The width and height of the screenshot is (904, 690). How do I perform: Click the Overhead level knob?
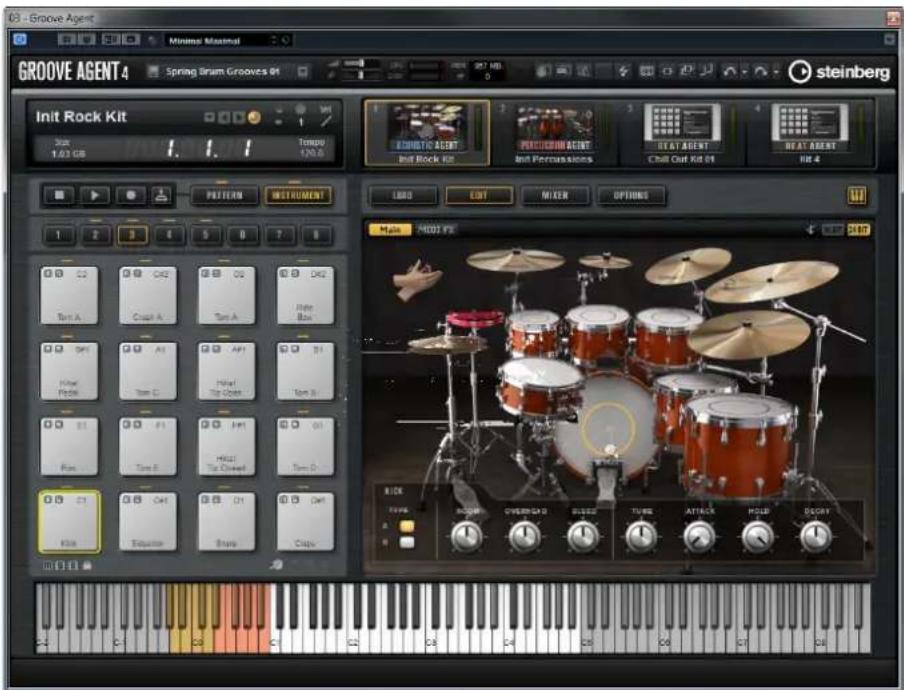pos(525,537)
